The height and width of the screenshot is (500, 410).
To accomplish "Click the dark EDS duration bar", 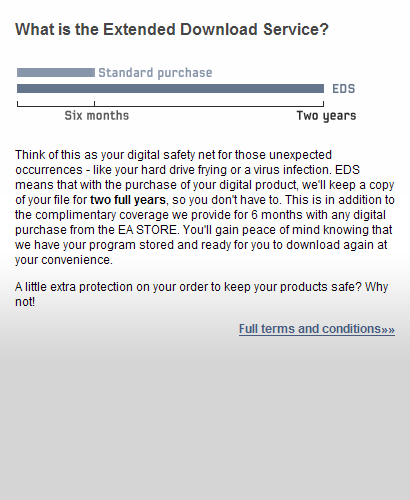I will point(170,89).
